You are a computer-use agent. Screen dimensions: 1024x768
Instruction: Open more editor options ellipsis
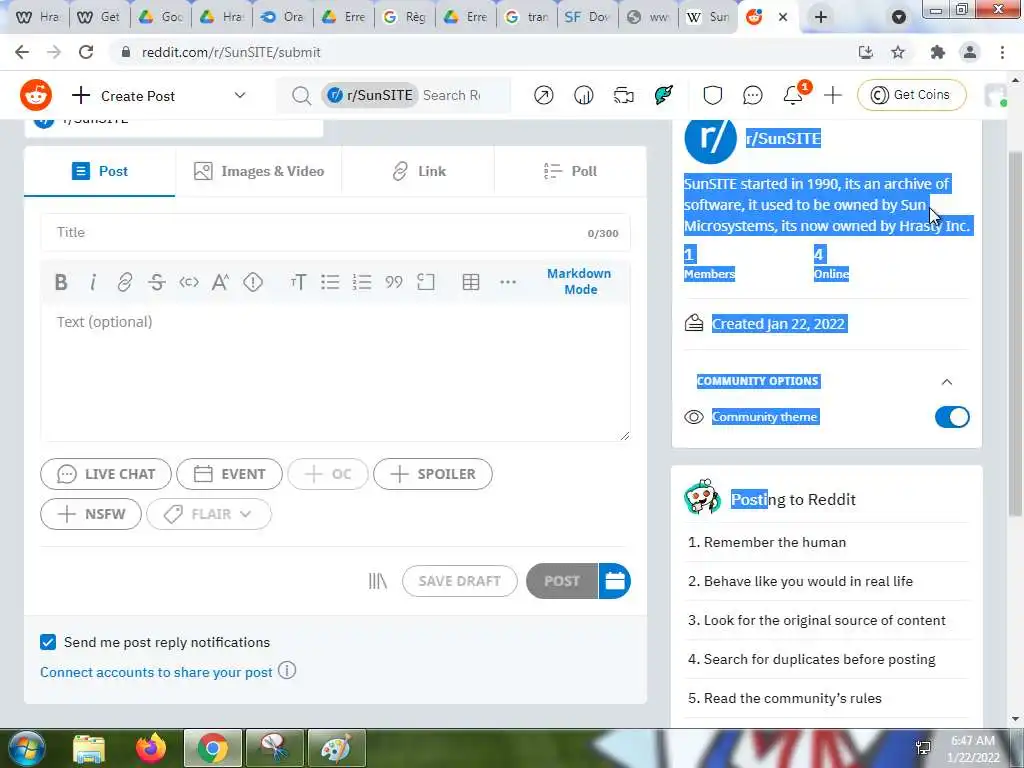point(508,282)
